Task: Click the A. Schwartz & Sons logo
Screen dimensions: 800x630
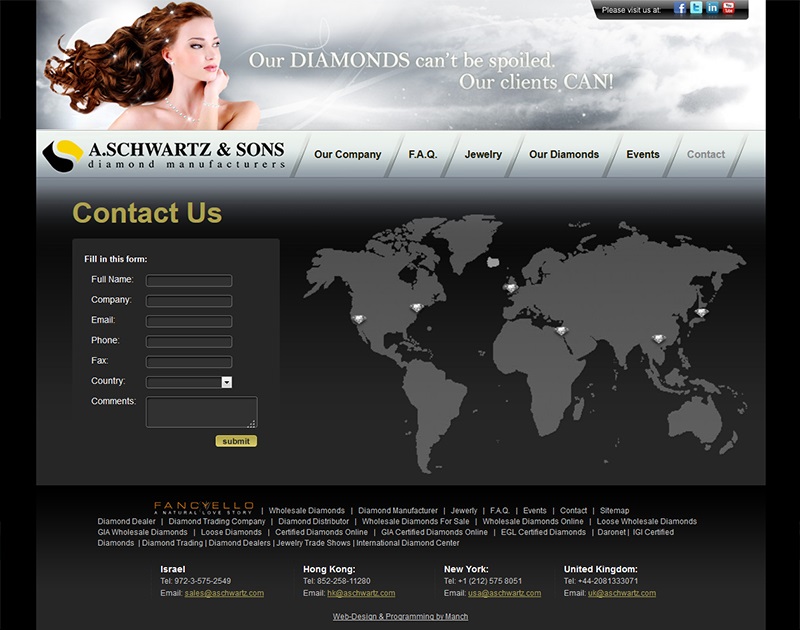Action: [165, 155]
